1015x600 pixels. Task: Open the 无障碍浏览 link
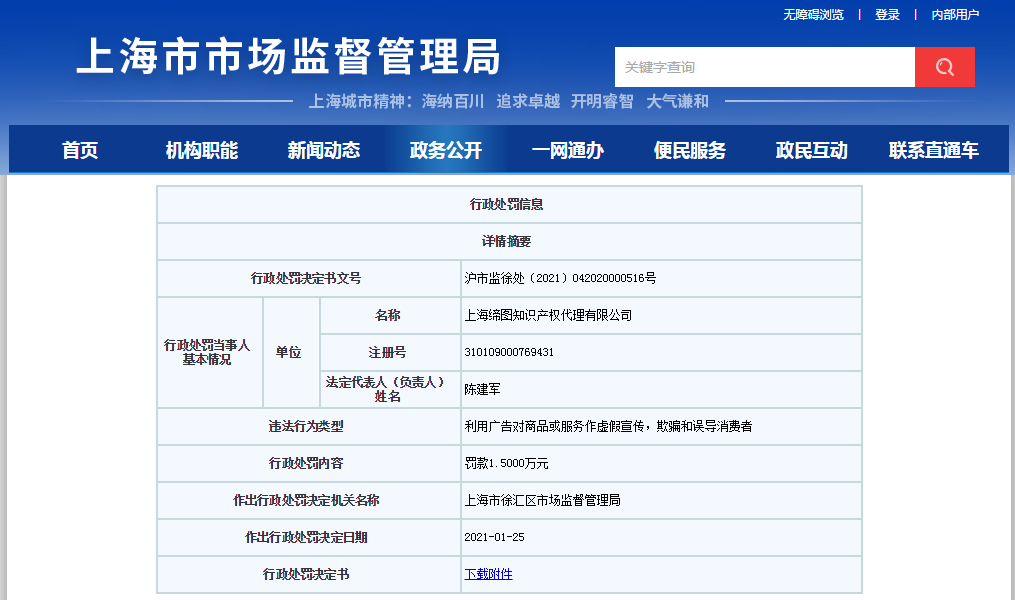pyautogui.click(x=813, y=14)
